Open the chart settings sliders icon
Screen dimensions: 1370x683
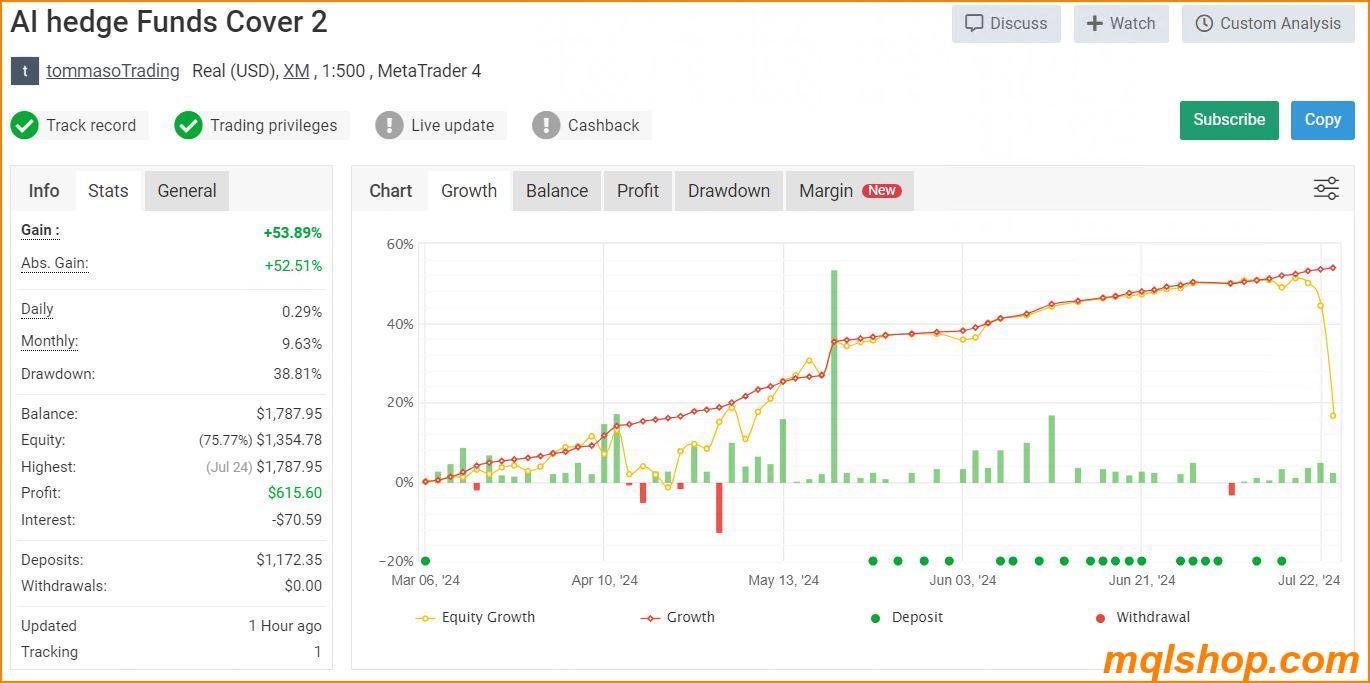click(x=1325, y=188)
